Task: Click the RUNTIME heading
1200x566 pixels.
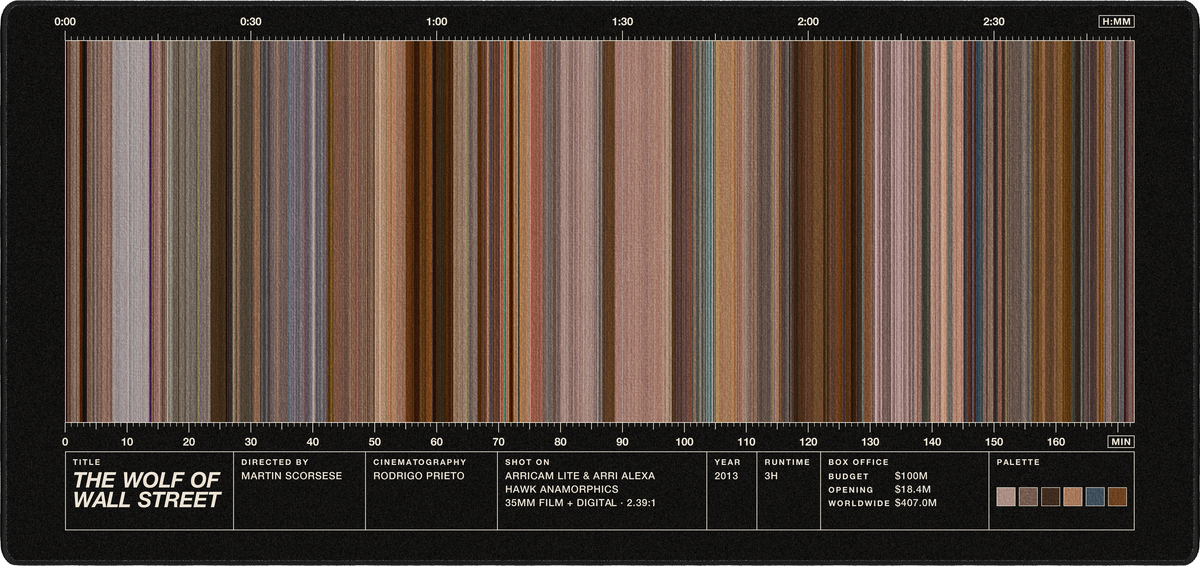Action: click(x=787, y=462)
